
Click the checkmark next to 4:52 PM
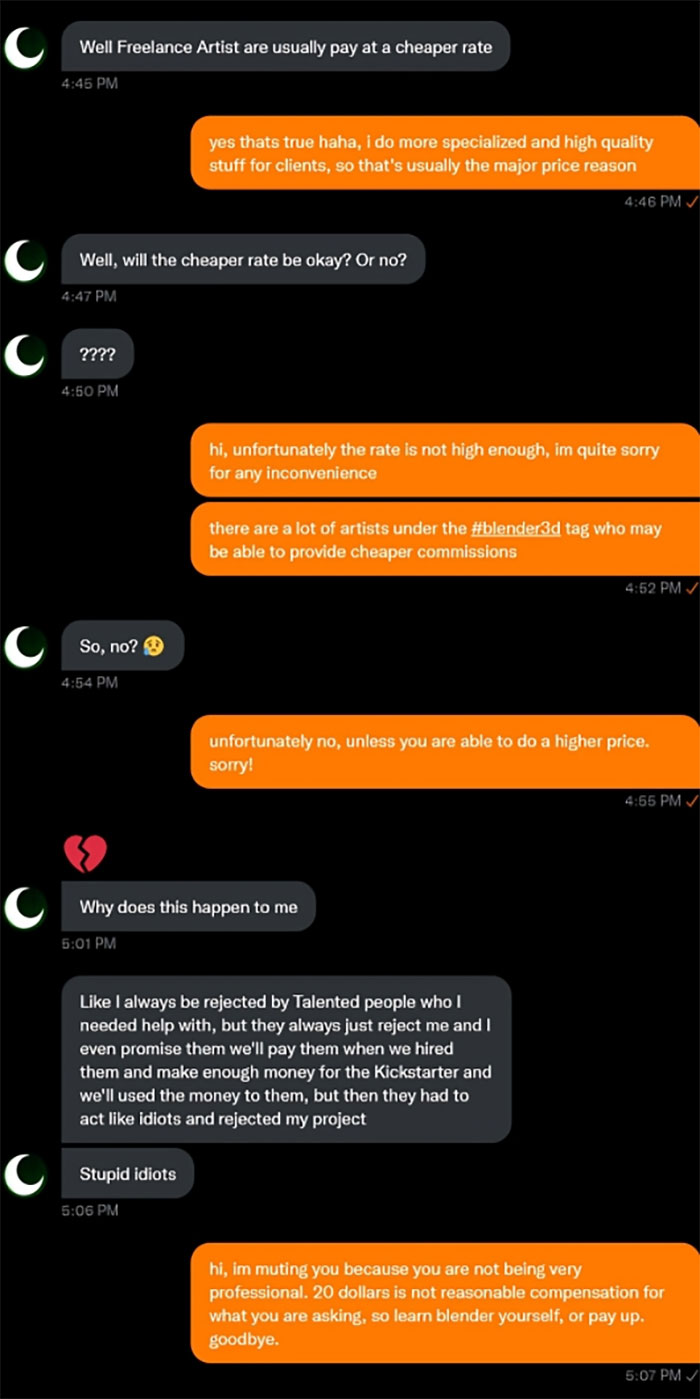691,588
